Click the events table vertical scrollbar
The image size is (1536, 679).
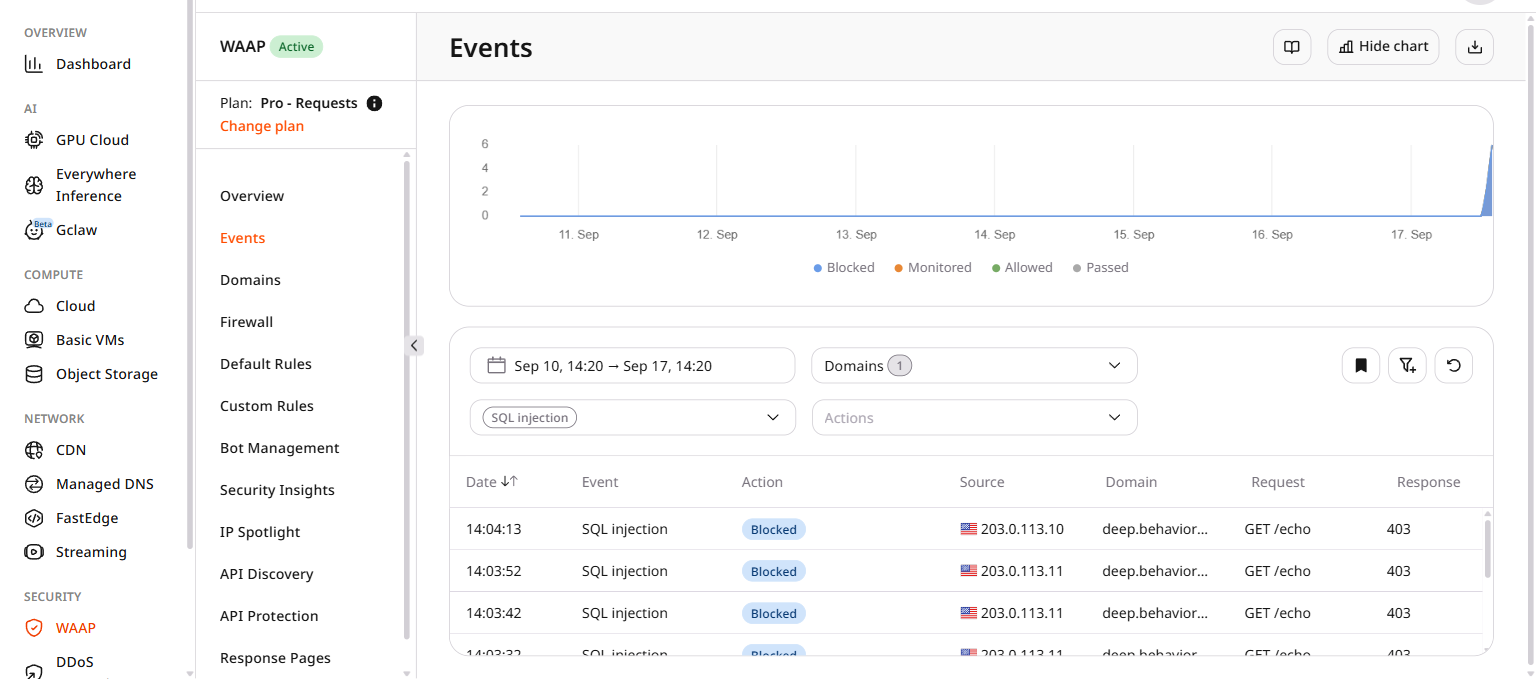(1488, 548)
